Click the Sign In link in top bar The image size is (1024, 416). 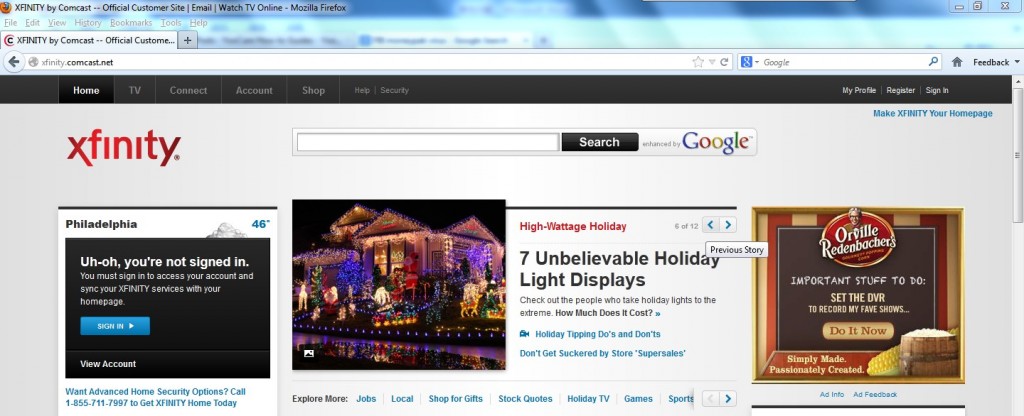point(937,90)
